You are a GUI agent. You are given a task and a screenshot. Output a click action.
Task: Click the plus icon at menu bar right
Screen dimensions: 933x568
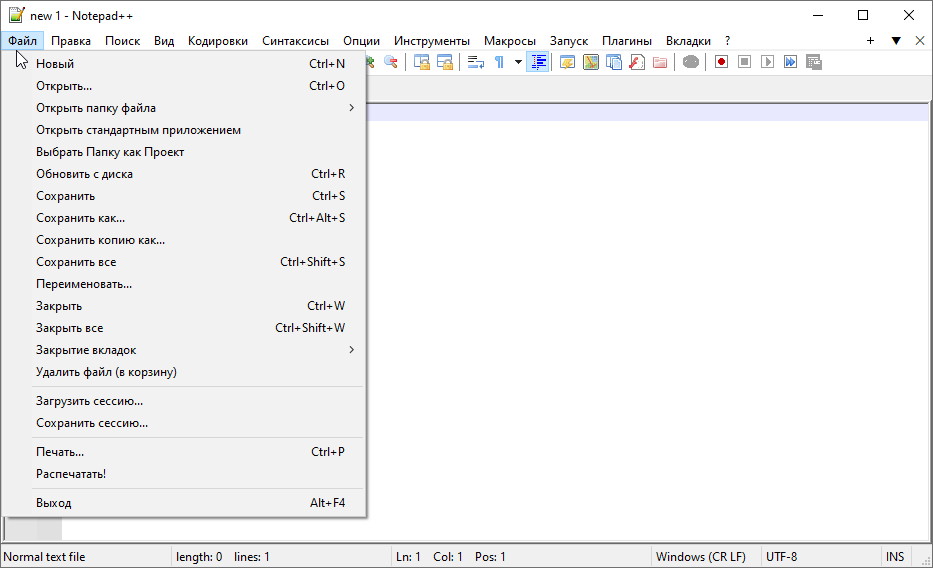pos(871,40)
